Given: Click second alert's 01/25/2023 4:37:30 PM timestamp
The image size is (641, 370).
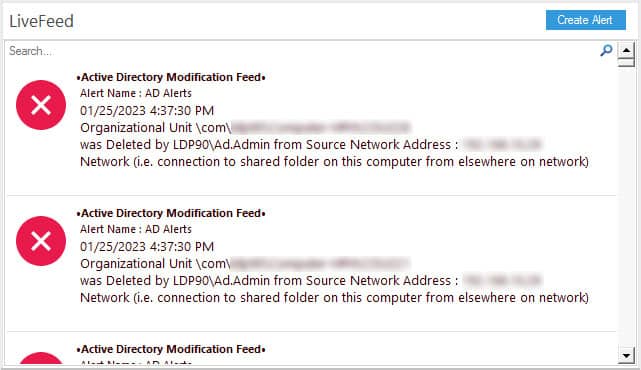Looking at the screenshot, I should [x=147, y=247].
